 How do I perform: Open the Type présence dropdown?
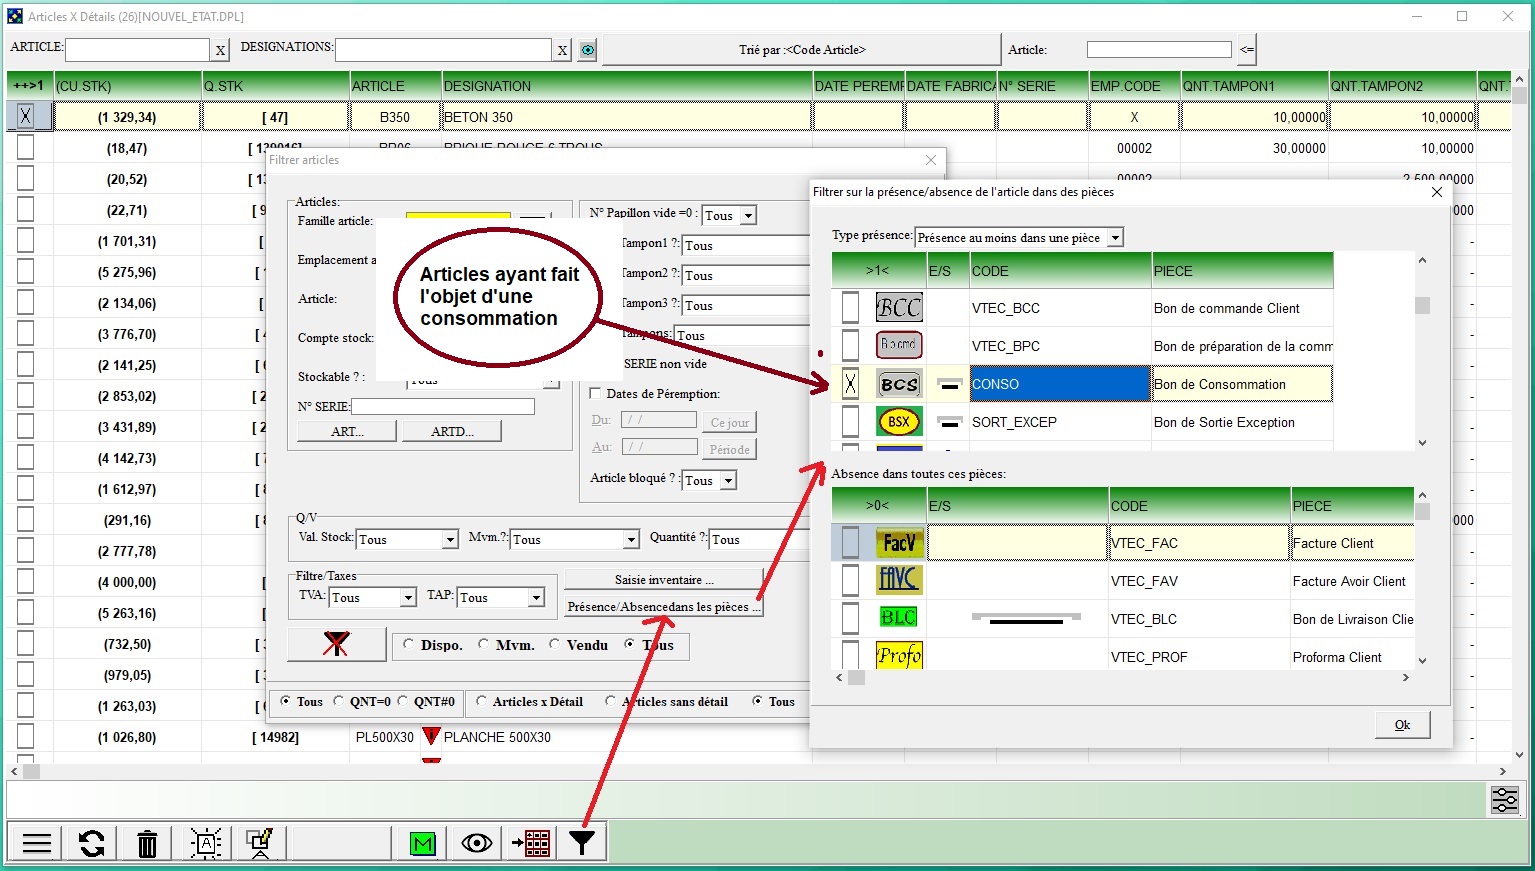click(x=1116, y=238)
